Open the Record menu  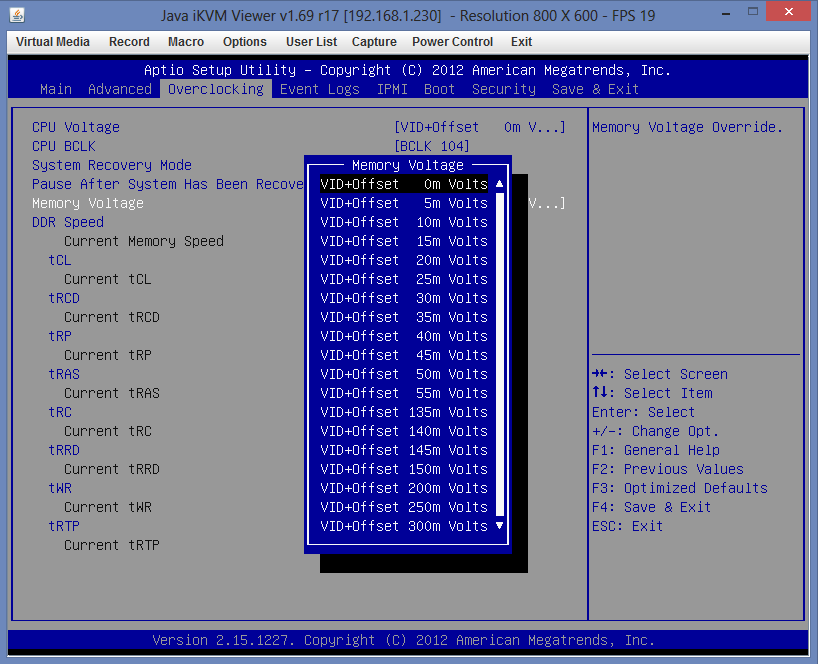click(x=129, y=42)
